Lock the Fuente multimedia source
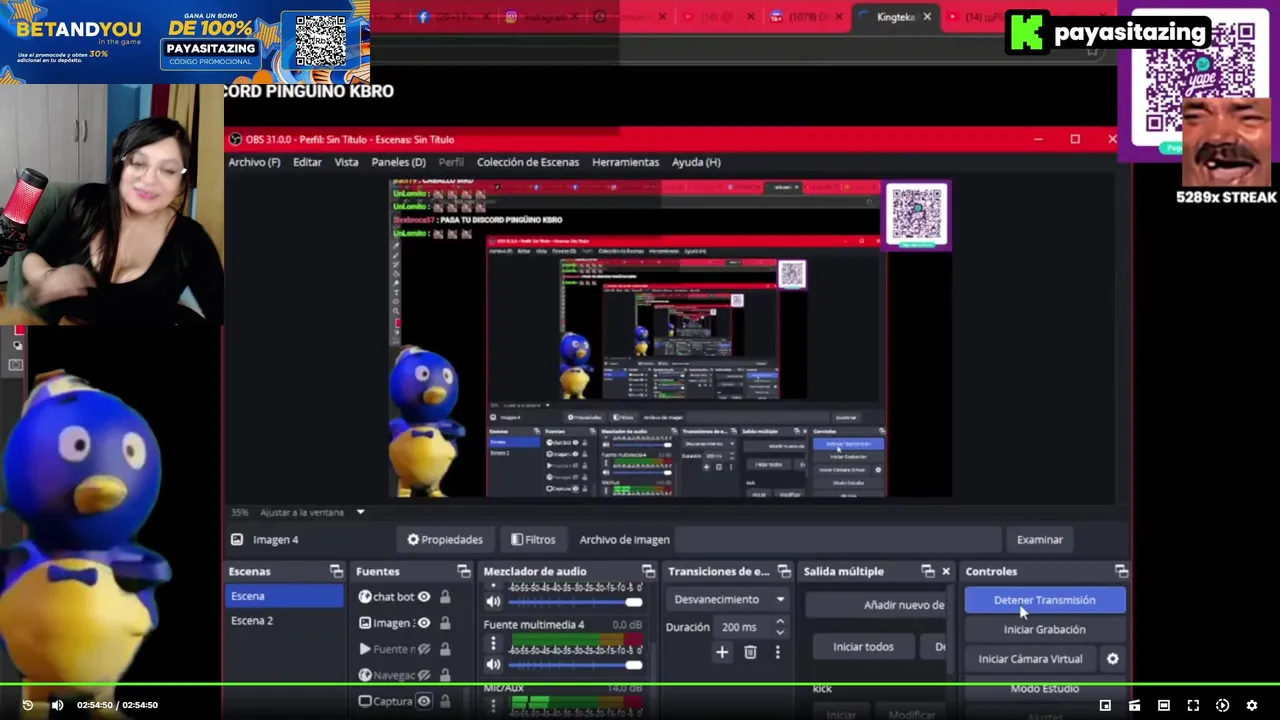The height and width of the screenshot is (720, 1280). tap(445, 649)
